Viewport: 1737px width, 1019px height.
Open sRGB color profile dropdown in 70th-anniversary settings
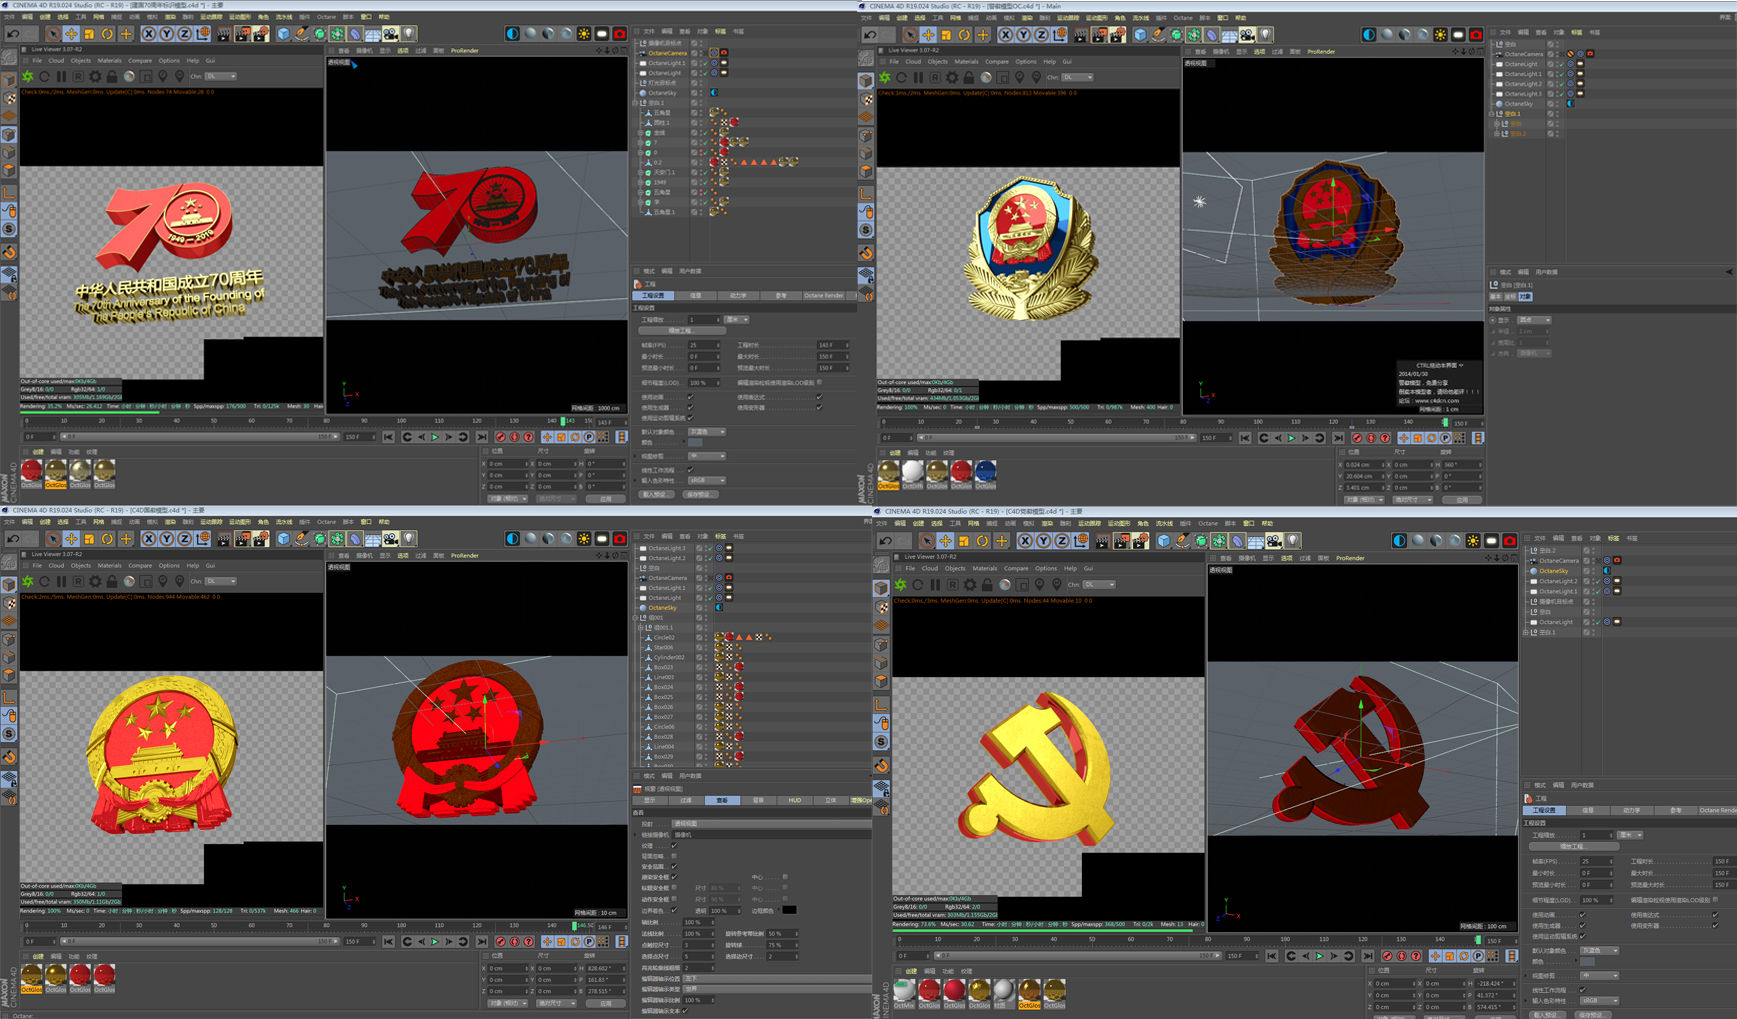[x=707, y=480]
